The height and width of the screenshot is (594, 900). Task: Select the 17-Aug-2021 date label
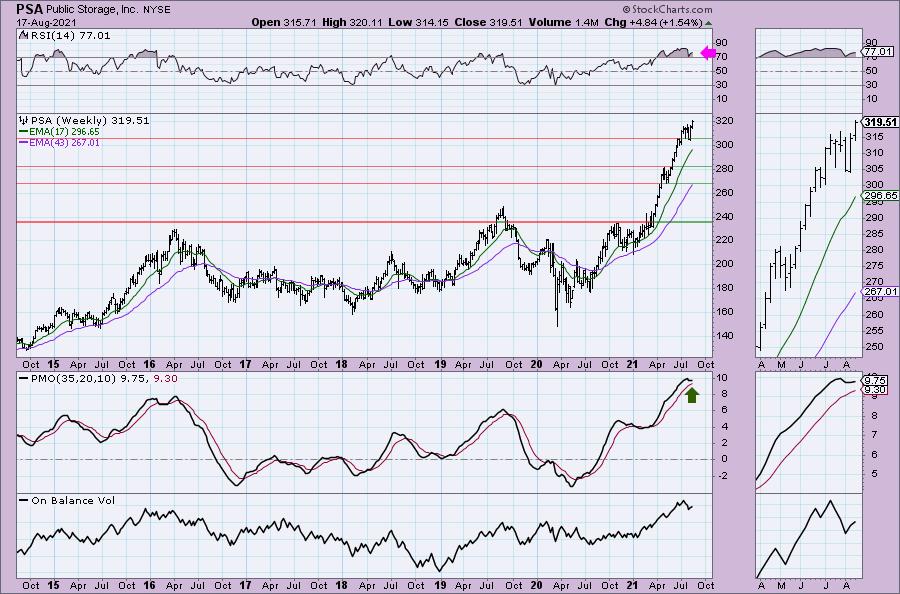44,22
